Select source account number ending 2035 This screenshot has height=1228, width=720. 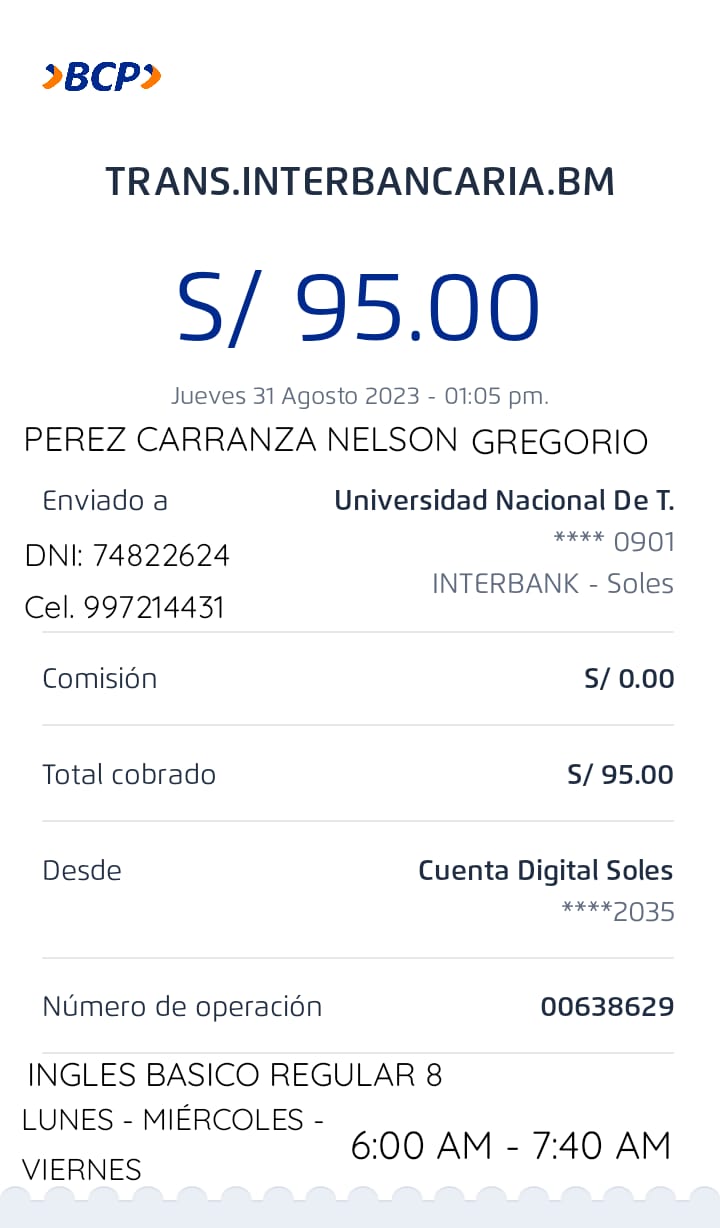tap(618, 912)
